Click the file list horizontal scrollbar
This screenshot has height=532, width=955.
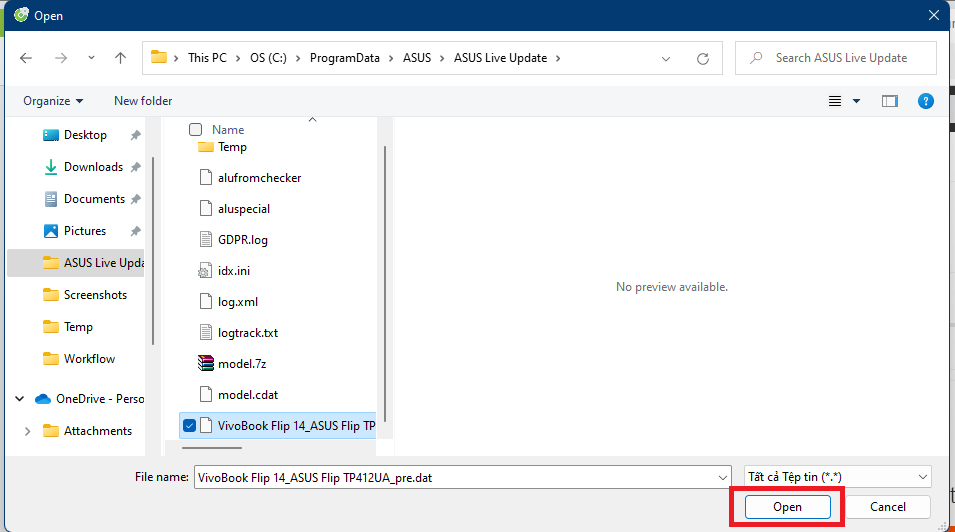[212, 448]
